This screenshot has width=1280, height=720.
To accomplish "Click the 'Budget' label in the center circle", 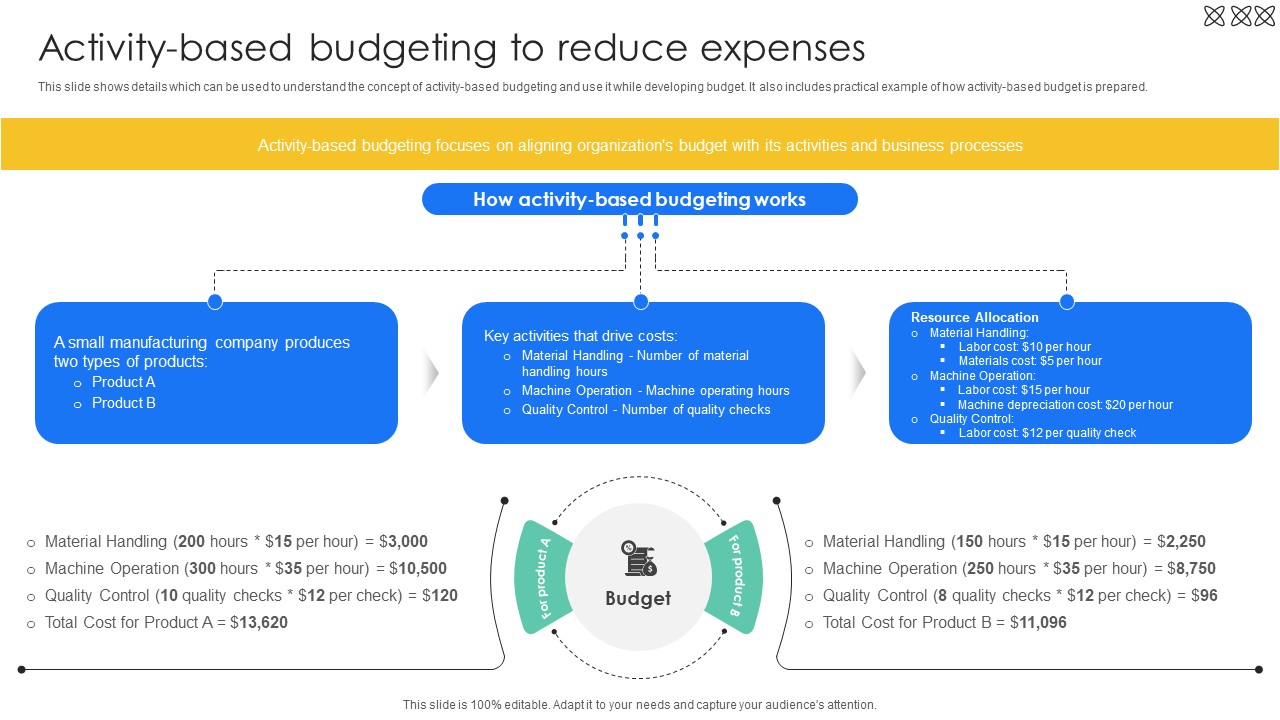I will pyautogui.click(x=638, y=598).
